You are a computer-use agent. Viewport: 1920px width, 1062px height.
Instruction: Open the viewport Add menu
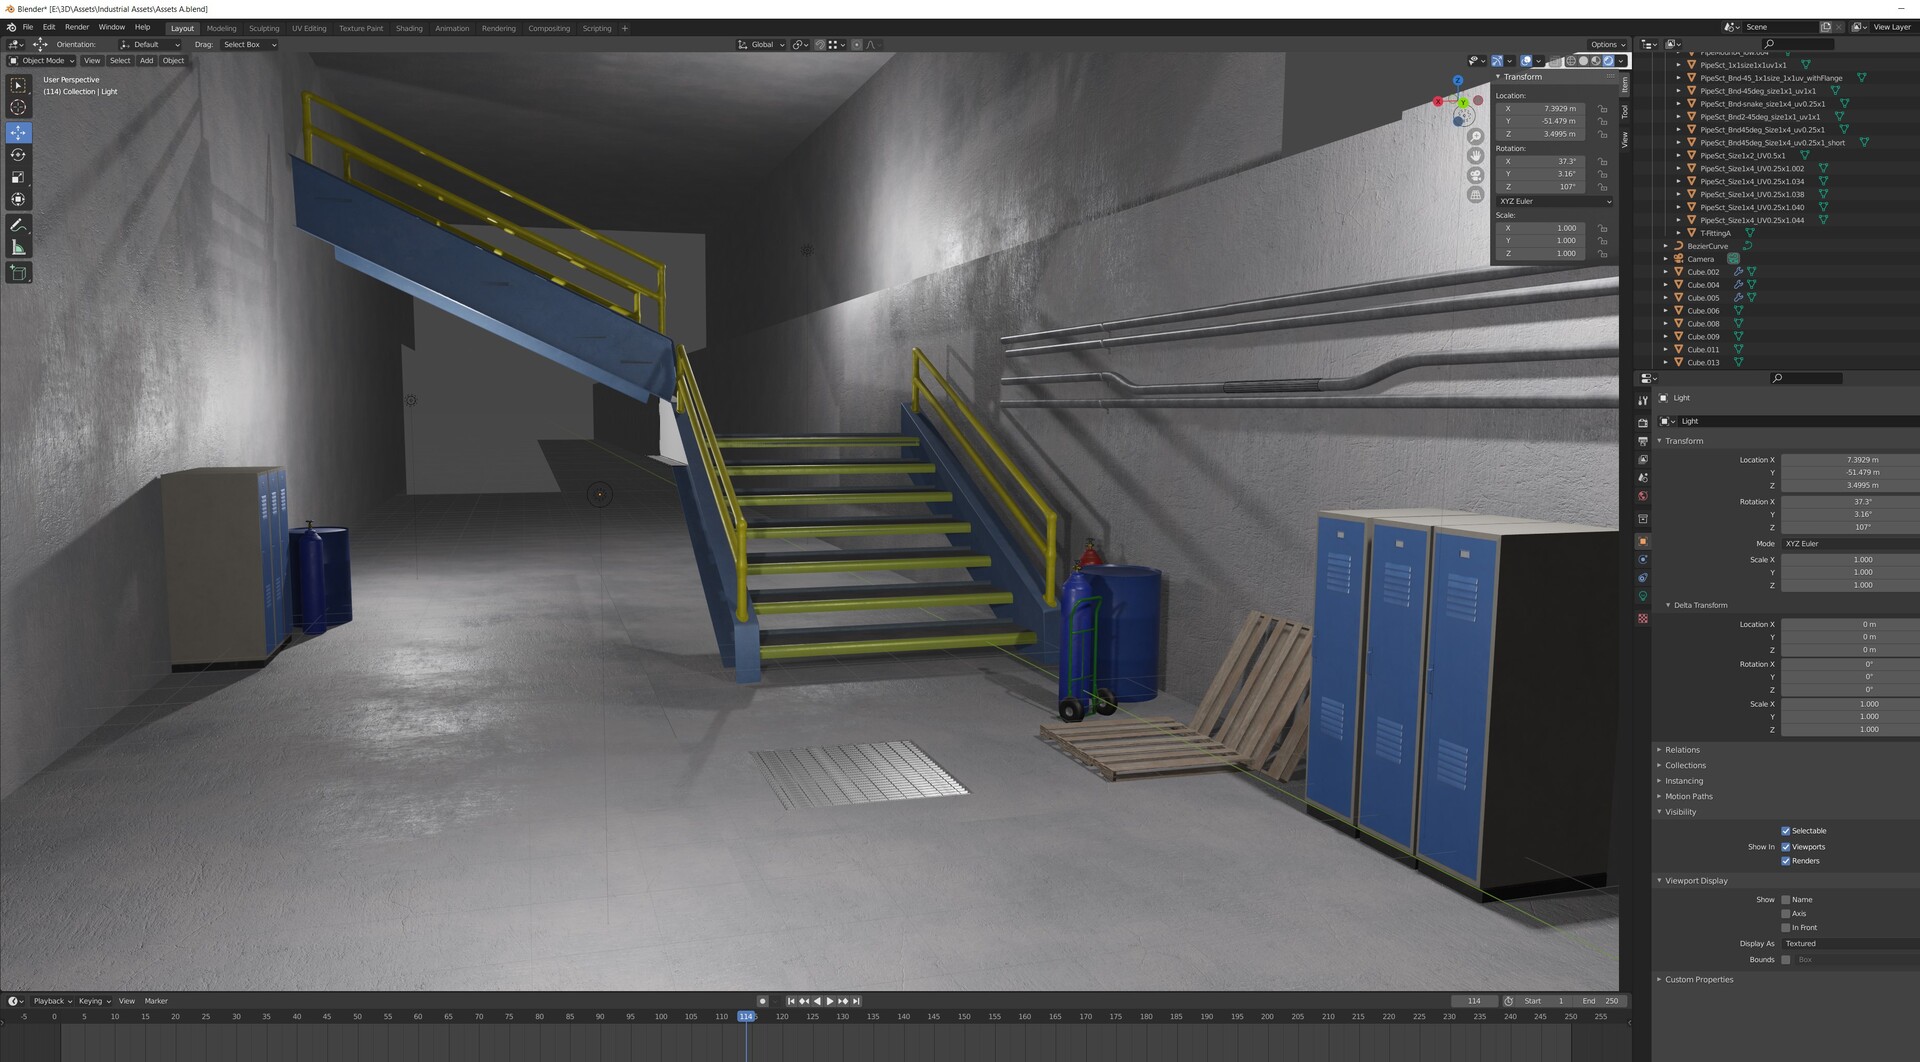(146, 61)
